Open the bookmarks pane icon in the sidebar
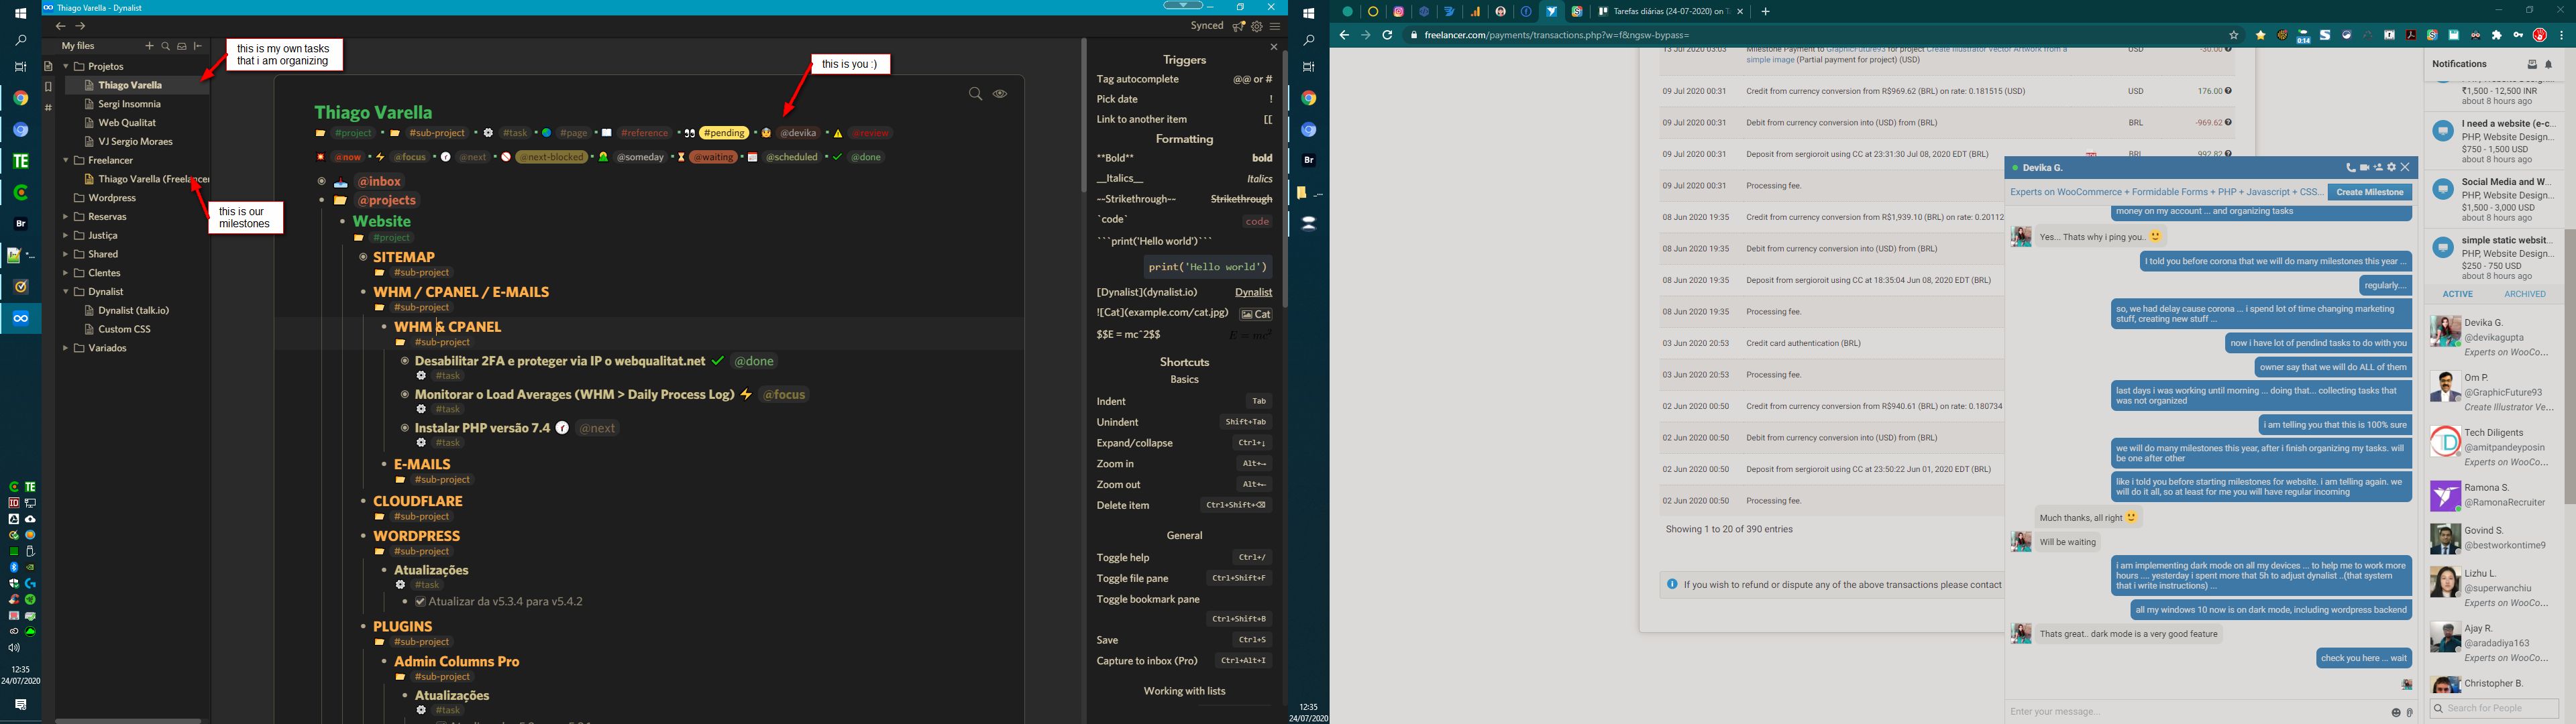 [48, 87]
